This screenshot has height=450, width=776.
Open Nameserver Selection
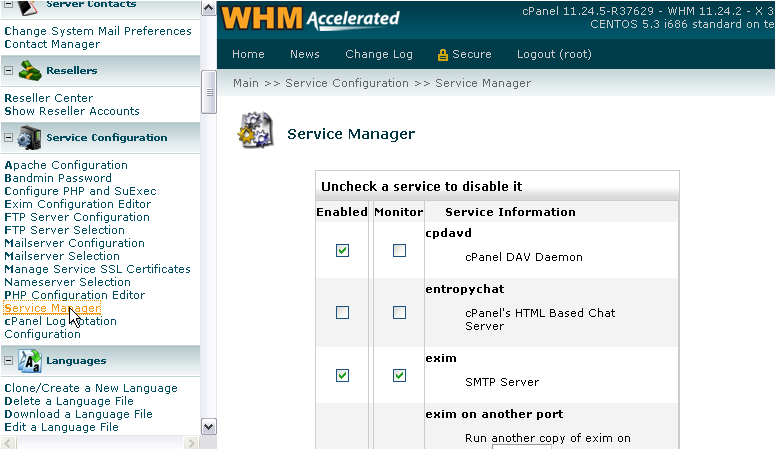coord(67,282)
